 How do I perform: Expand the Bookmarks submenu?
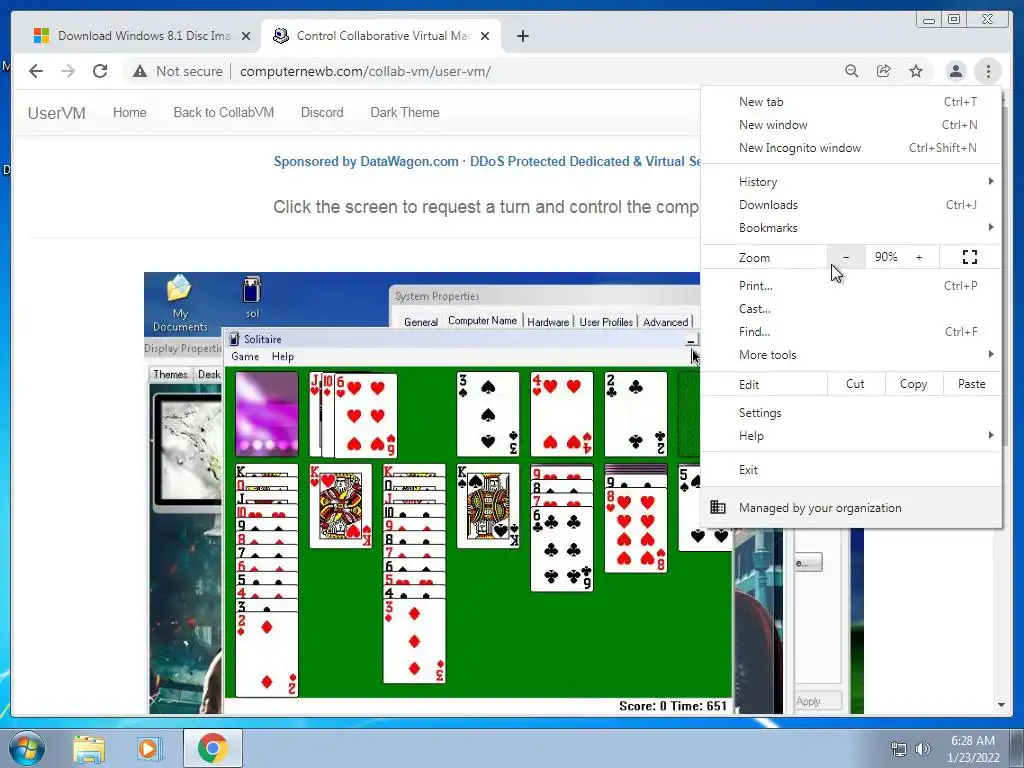click(x=851, y=228)
